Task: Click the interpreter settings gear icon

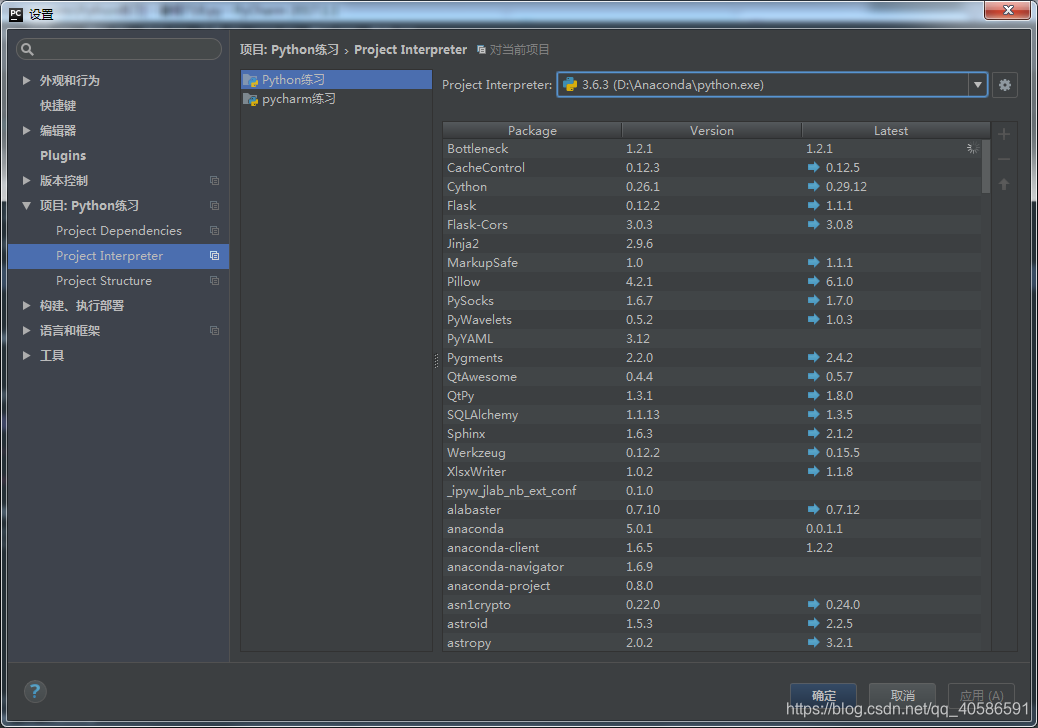Action: click(x=1004, y=85)
